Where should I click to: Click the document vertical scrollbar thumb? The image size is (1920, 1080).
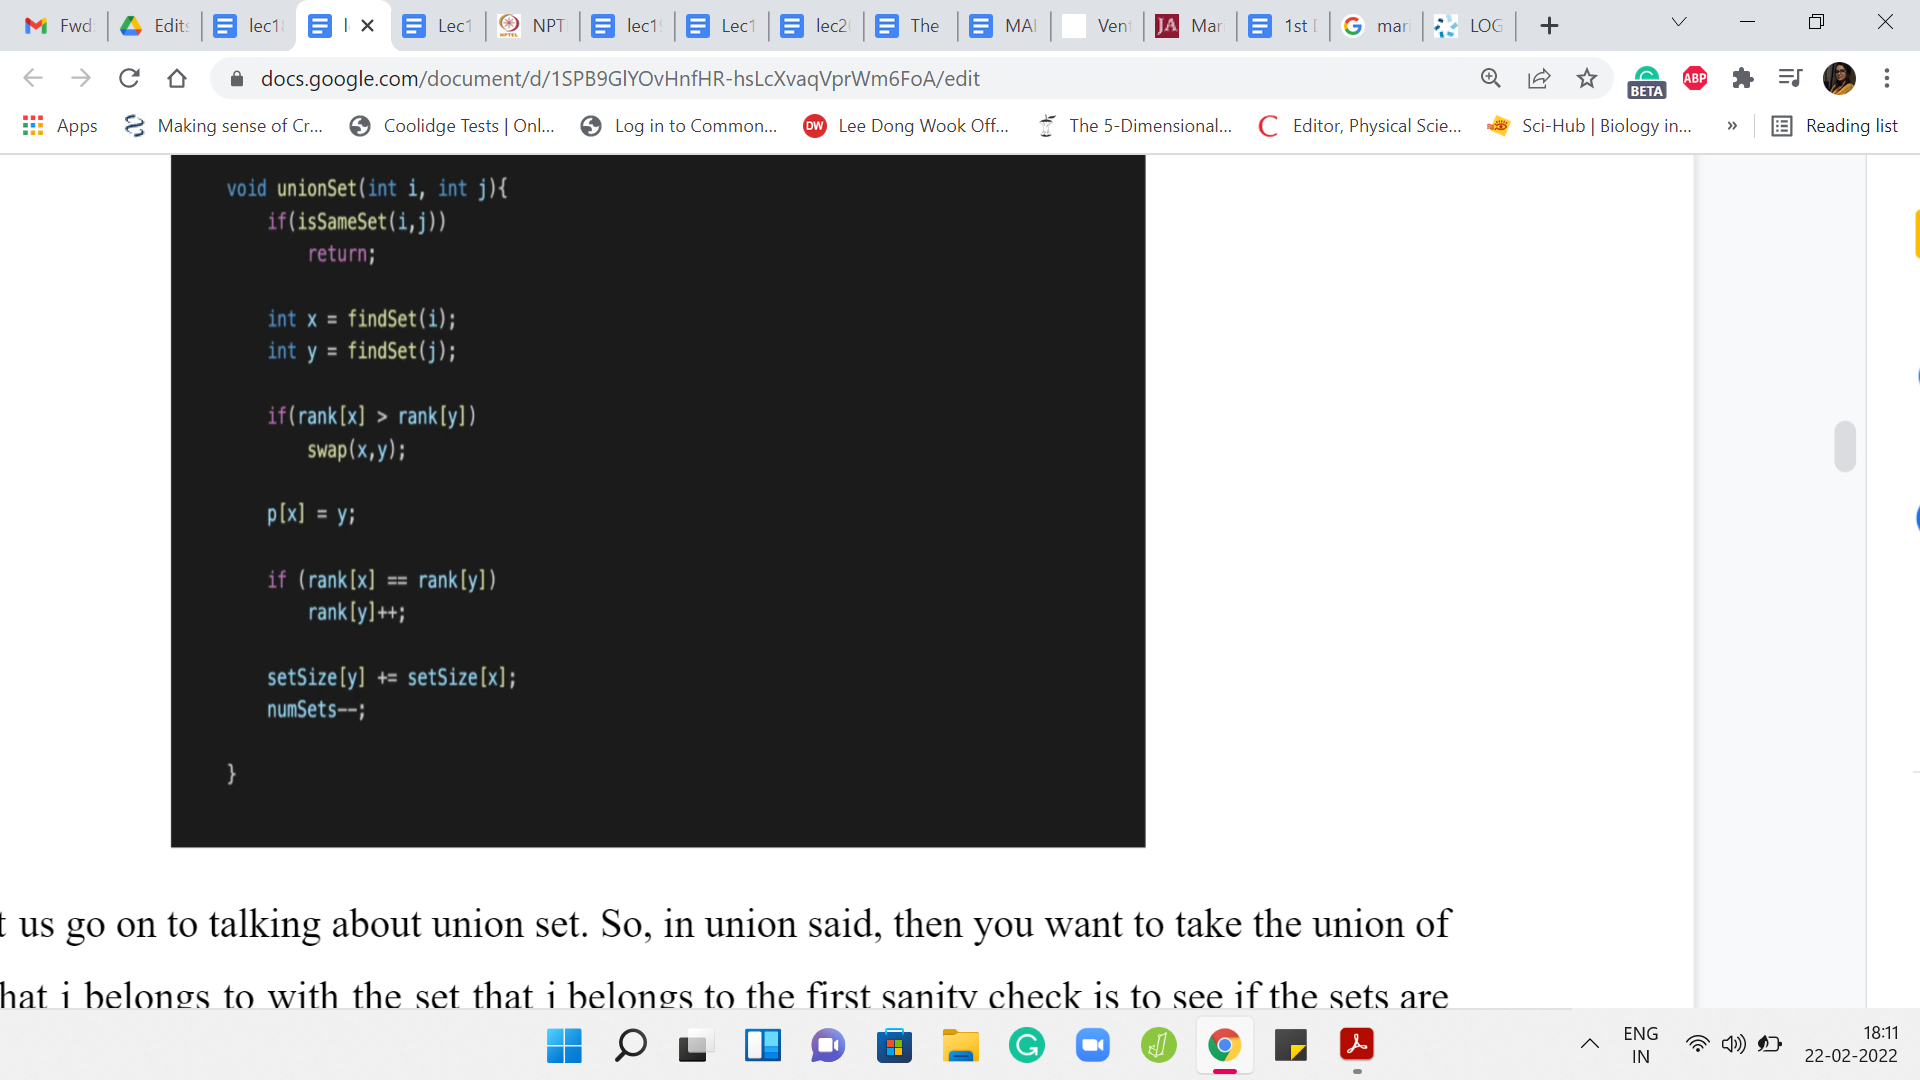(x=1845, y=446)
